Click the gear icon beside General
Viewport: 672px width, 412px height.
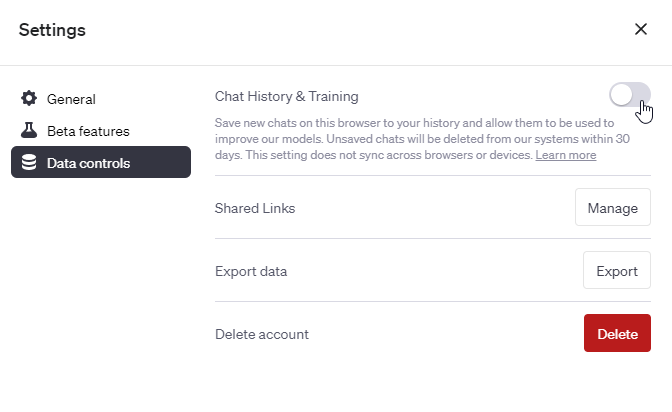(29, 99)
